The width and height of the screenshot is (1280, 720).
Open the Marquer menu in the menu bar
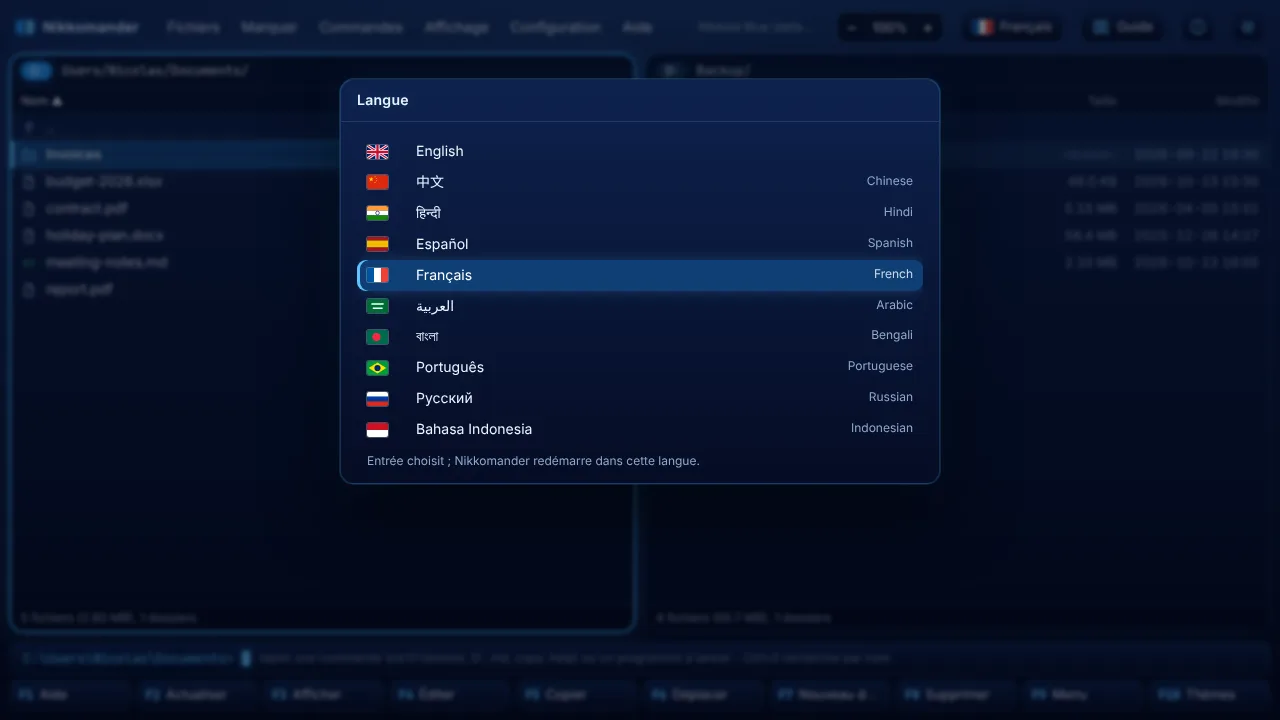coord(269,27)
